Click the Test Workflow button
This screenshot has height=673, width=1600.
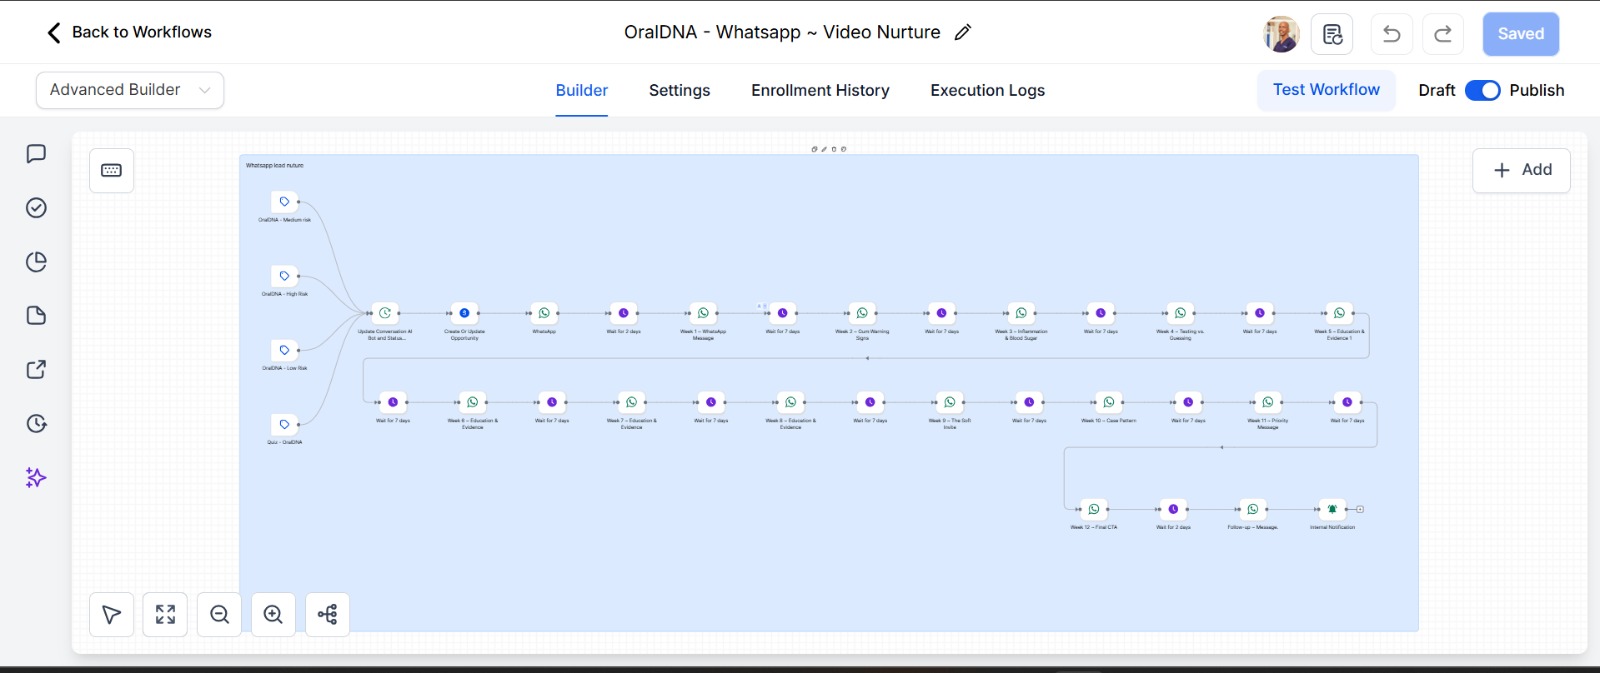[1326, 90]
